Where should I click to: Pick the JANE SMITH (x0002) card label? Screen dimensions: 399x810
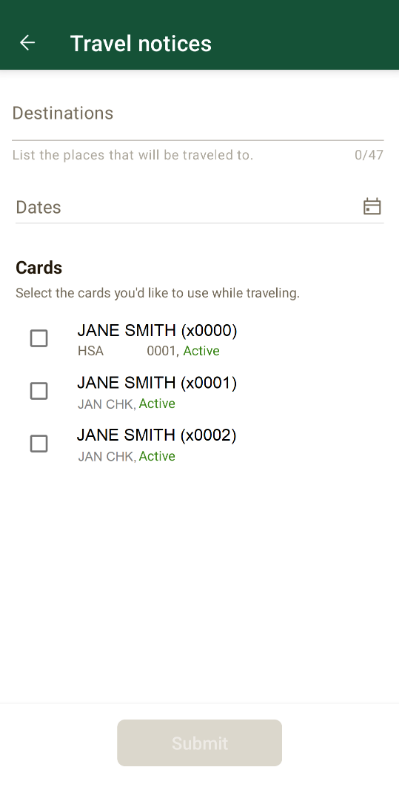[x=157, y=435]
